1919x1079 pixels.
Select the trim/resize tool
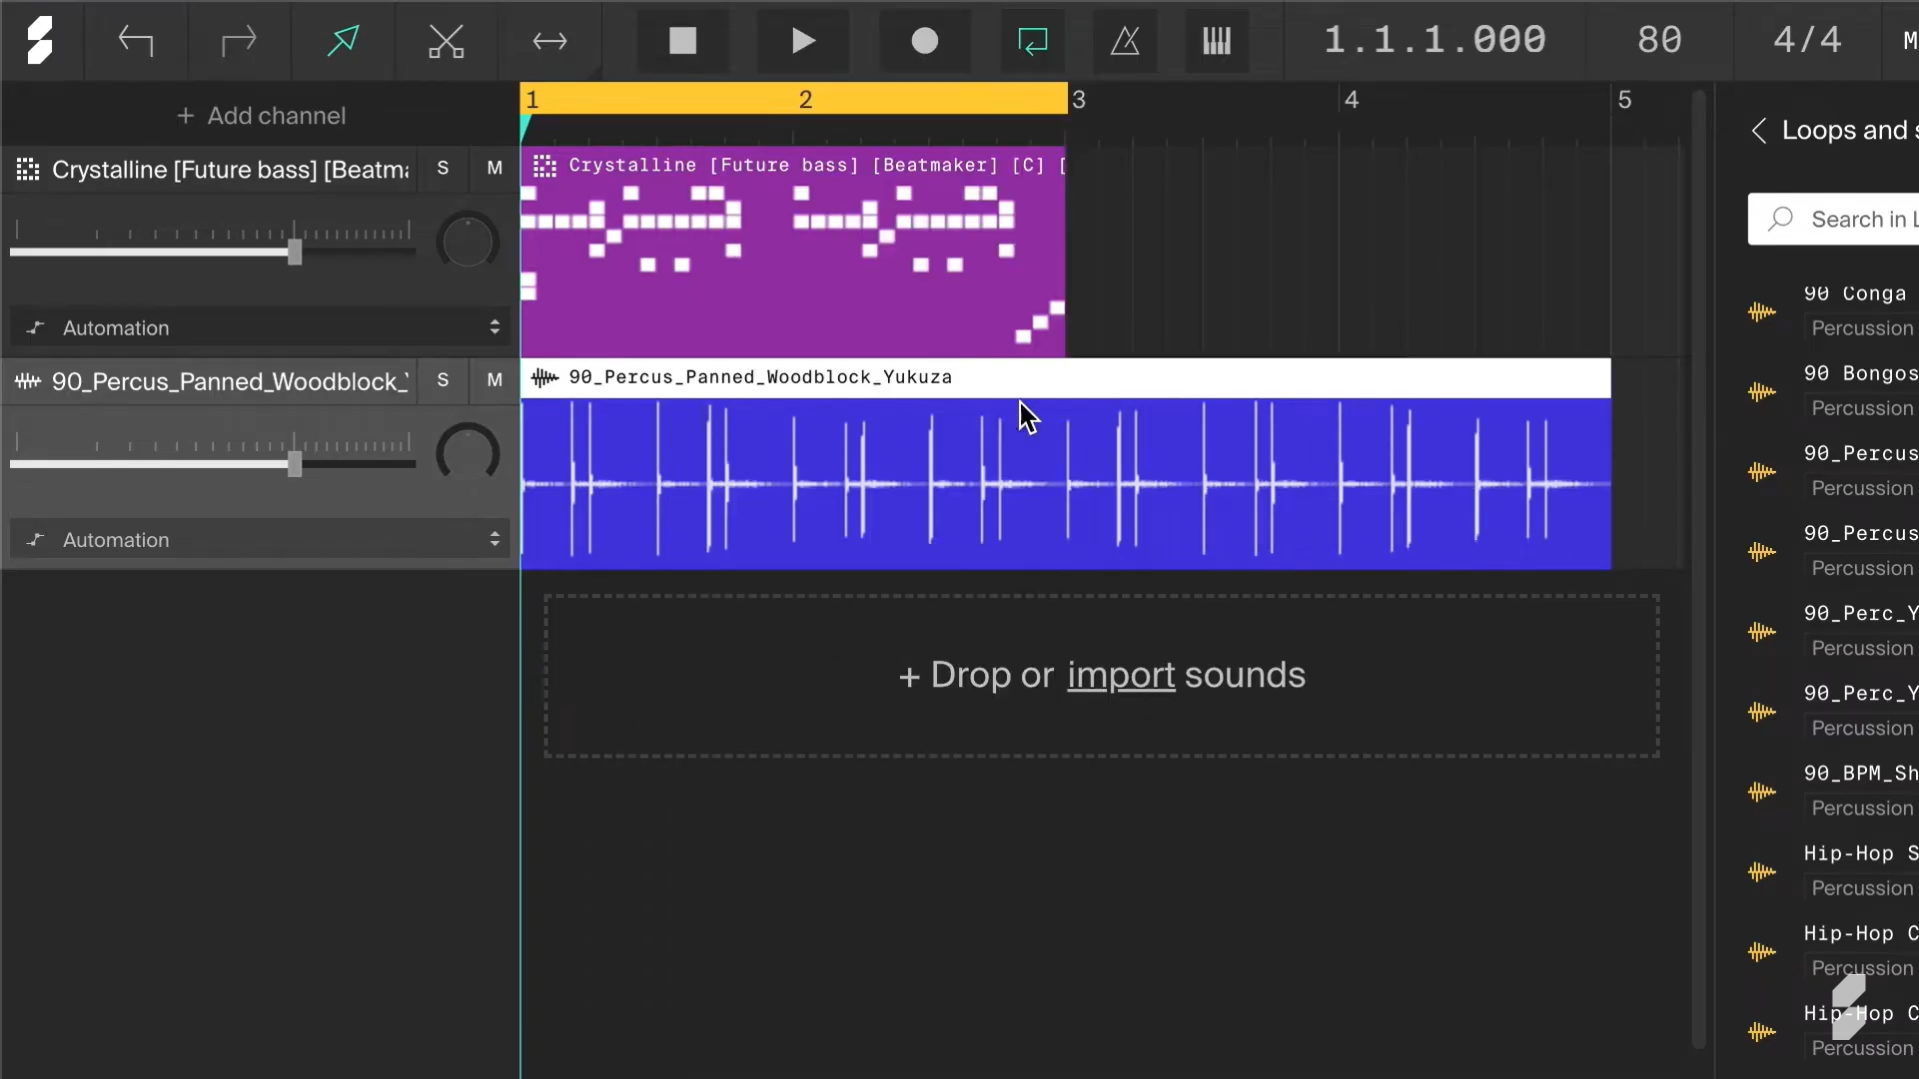coord(549,41)
